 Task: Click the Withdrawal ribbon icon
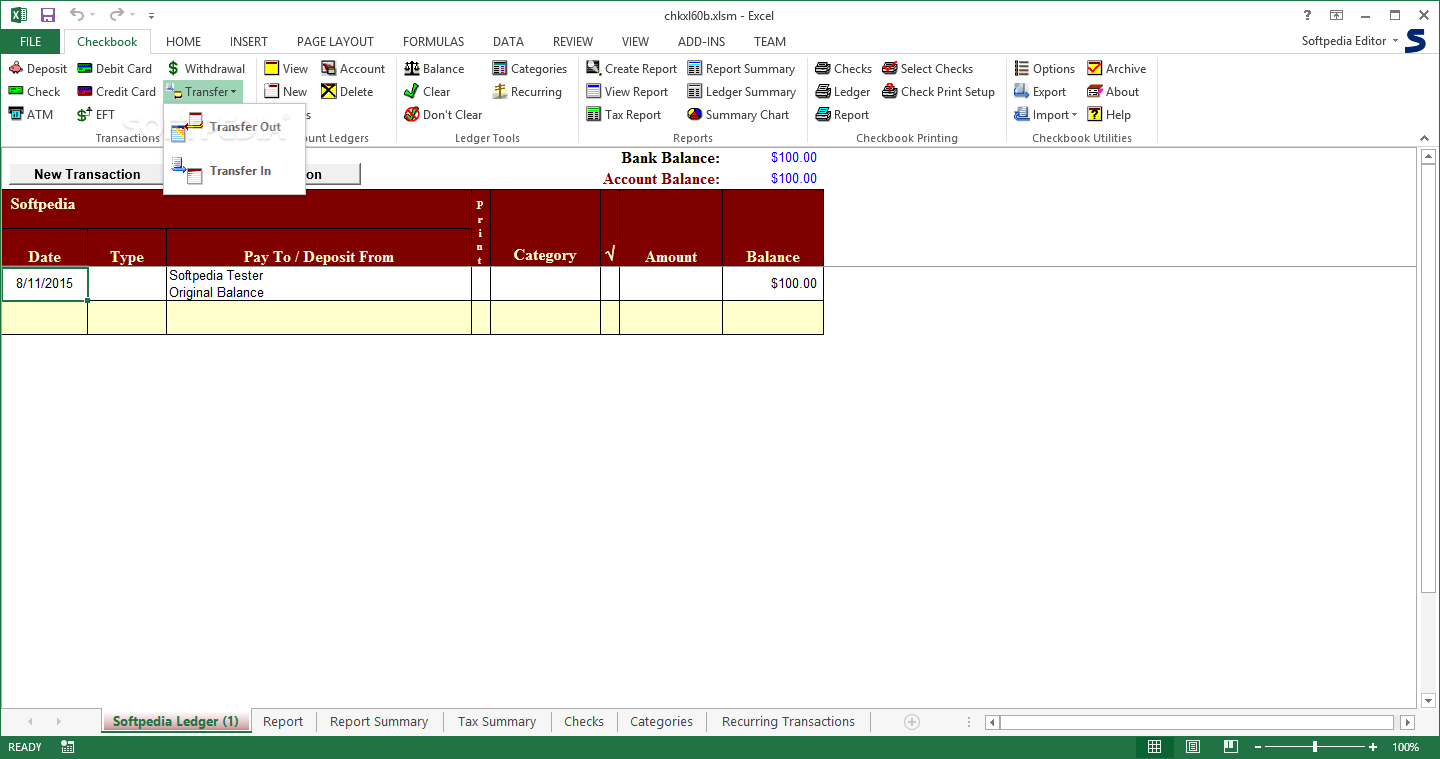coord(174,69)
